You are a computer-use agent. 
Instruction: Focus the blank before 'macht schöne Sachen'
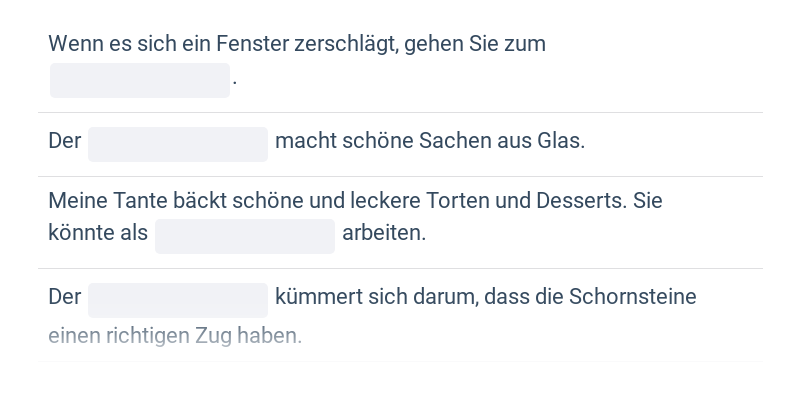click(x=178, y=143)
